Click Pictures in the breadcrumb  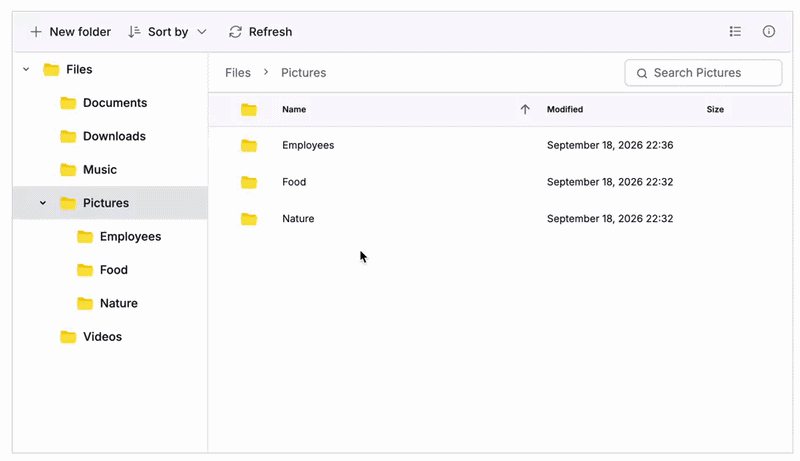coord(304,73)
